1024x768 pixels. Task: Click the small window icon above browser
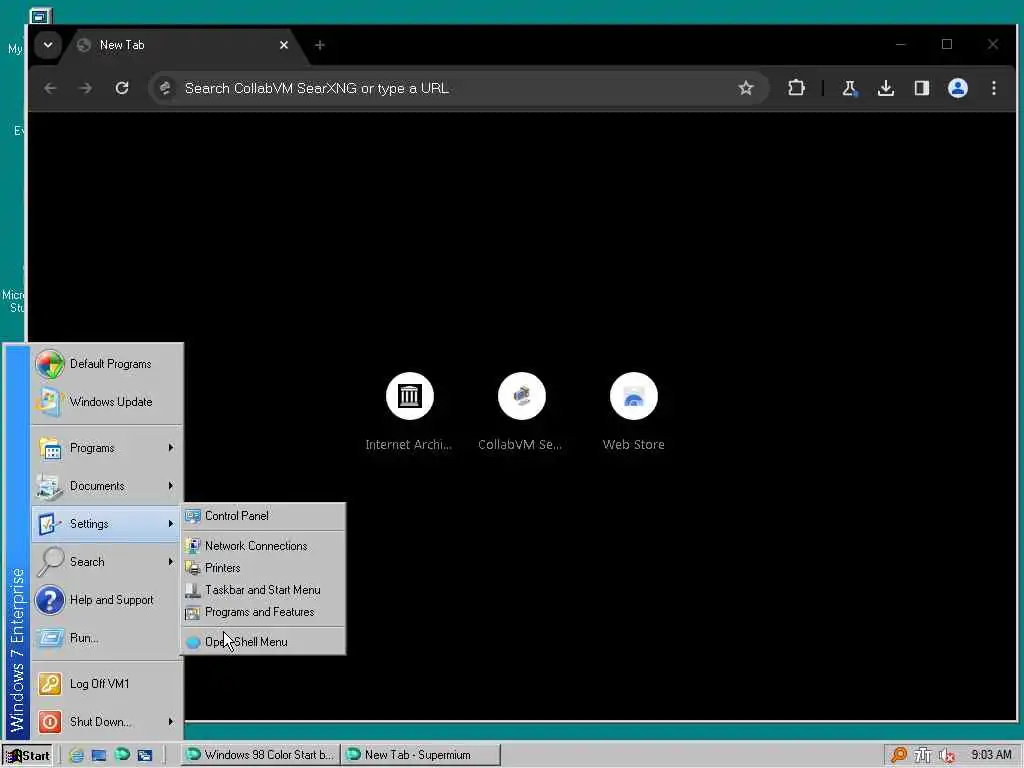pyautogui.click(x=40, y=16)
